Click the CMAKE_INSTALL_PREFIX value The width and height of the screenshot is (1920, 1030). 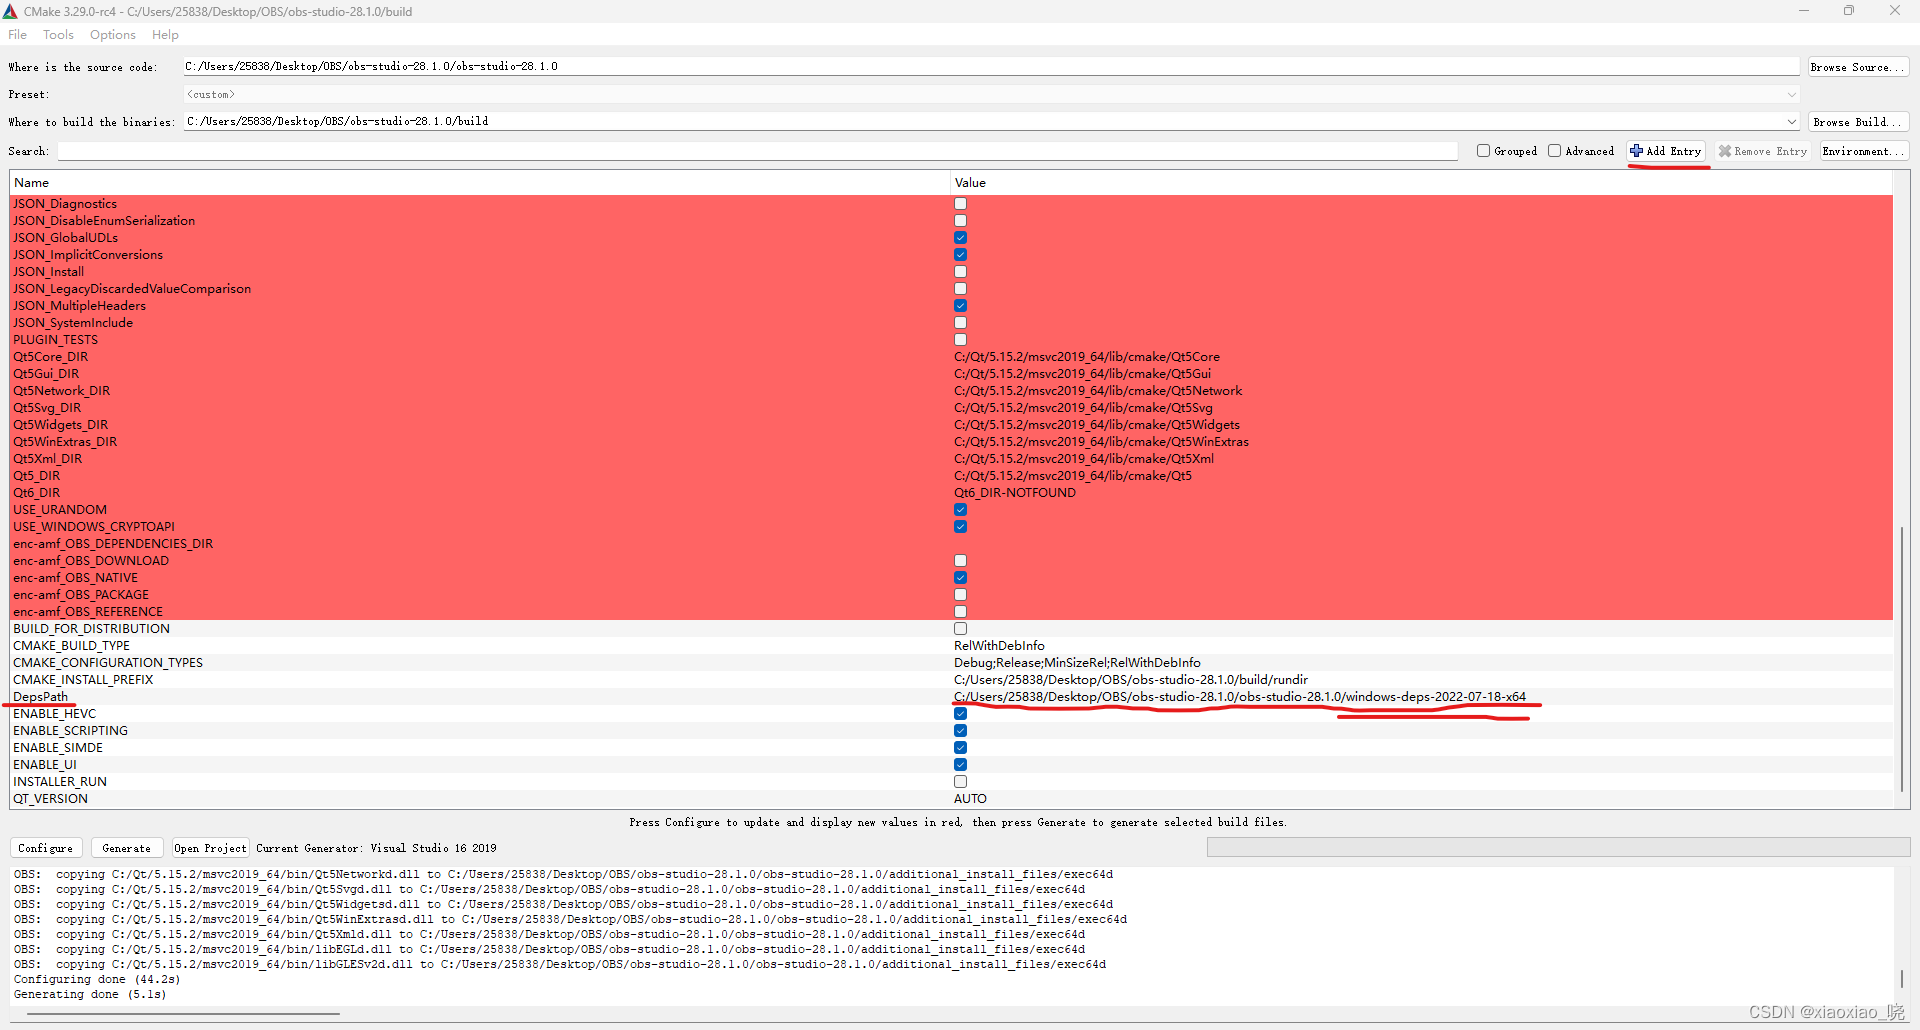(1131, 680)
